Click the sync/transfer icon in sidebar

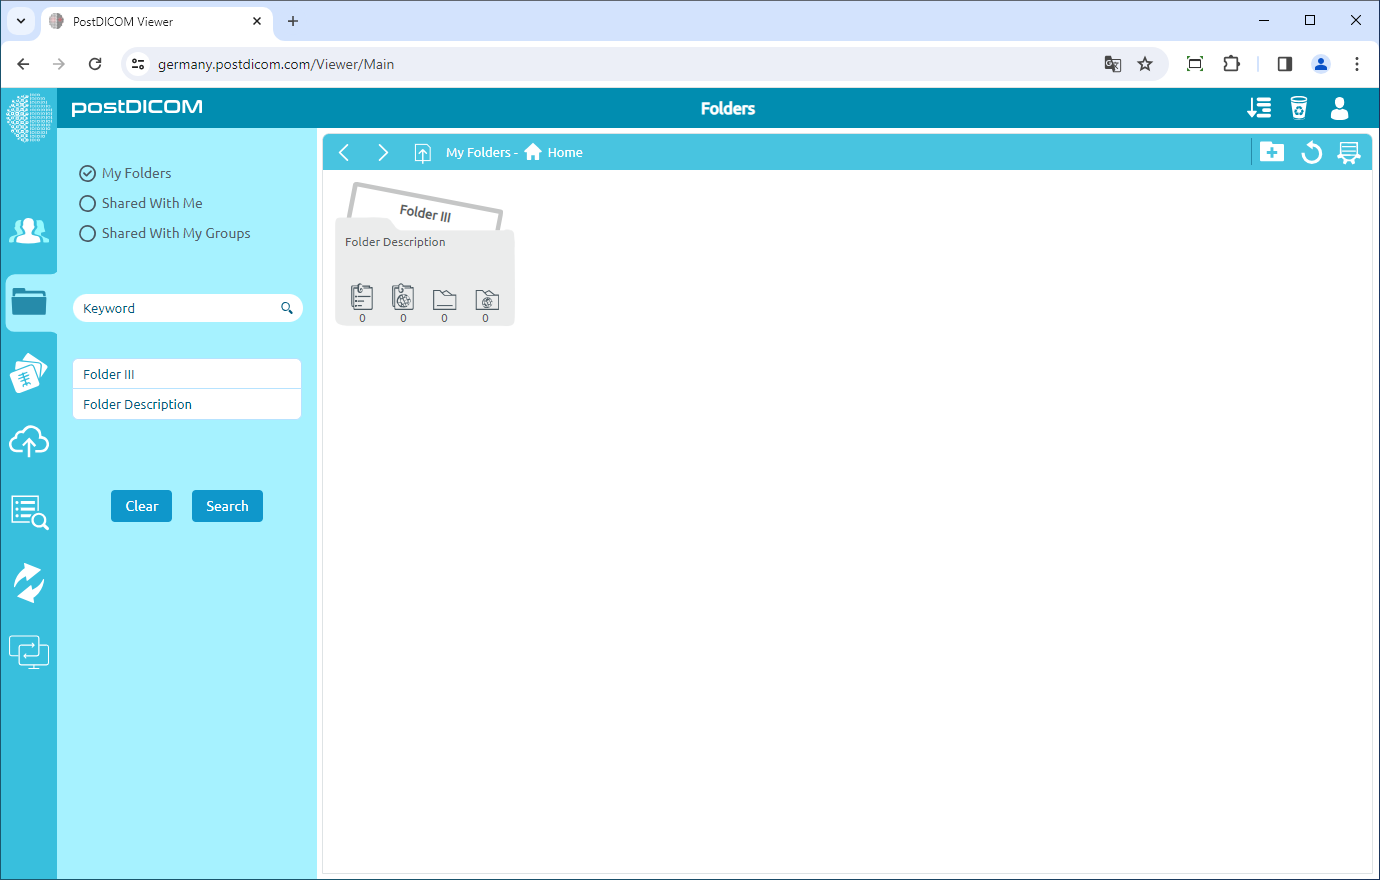[29, 581]
